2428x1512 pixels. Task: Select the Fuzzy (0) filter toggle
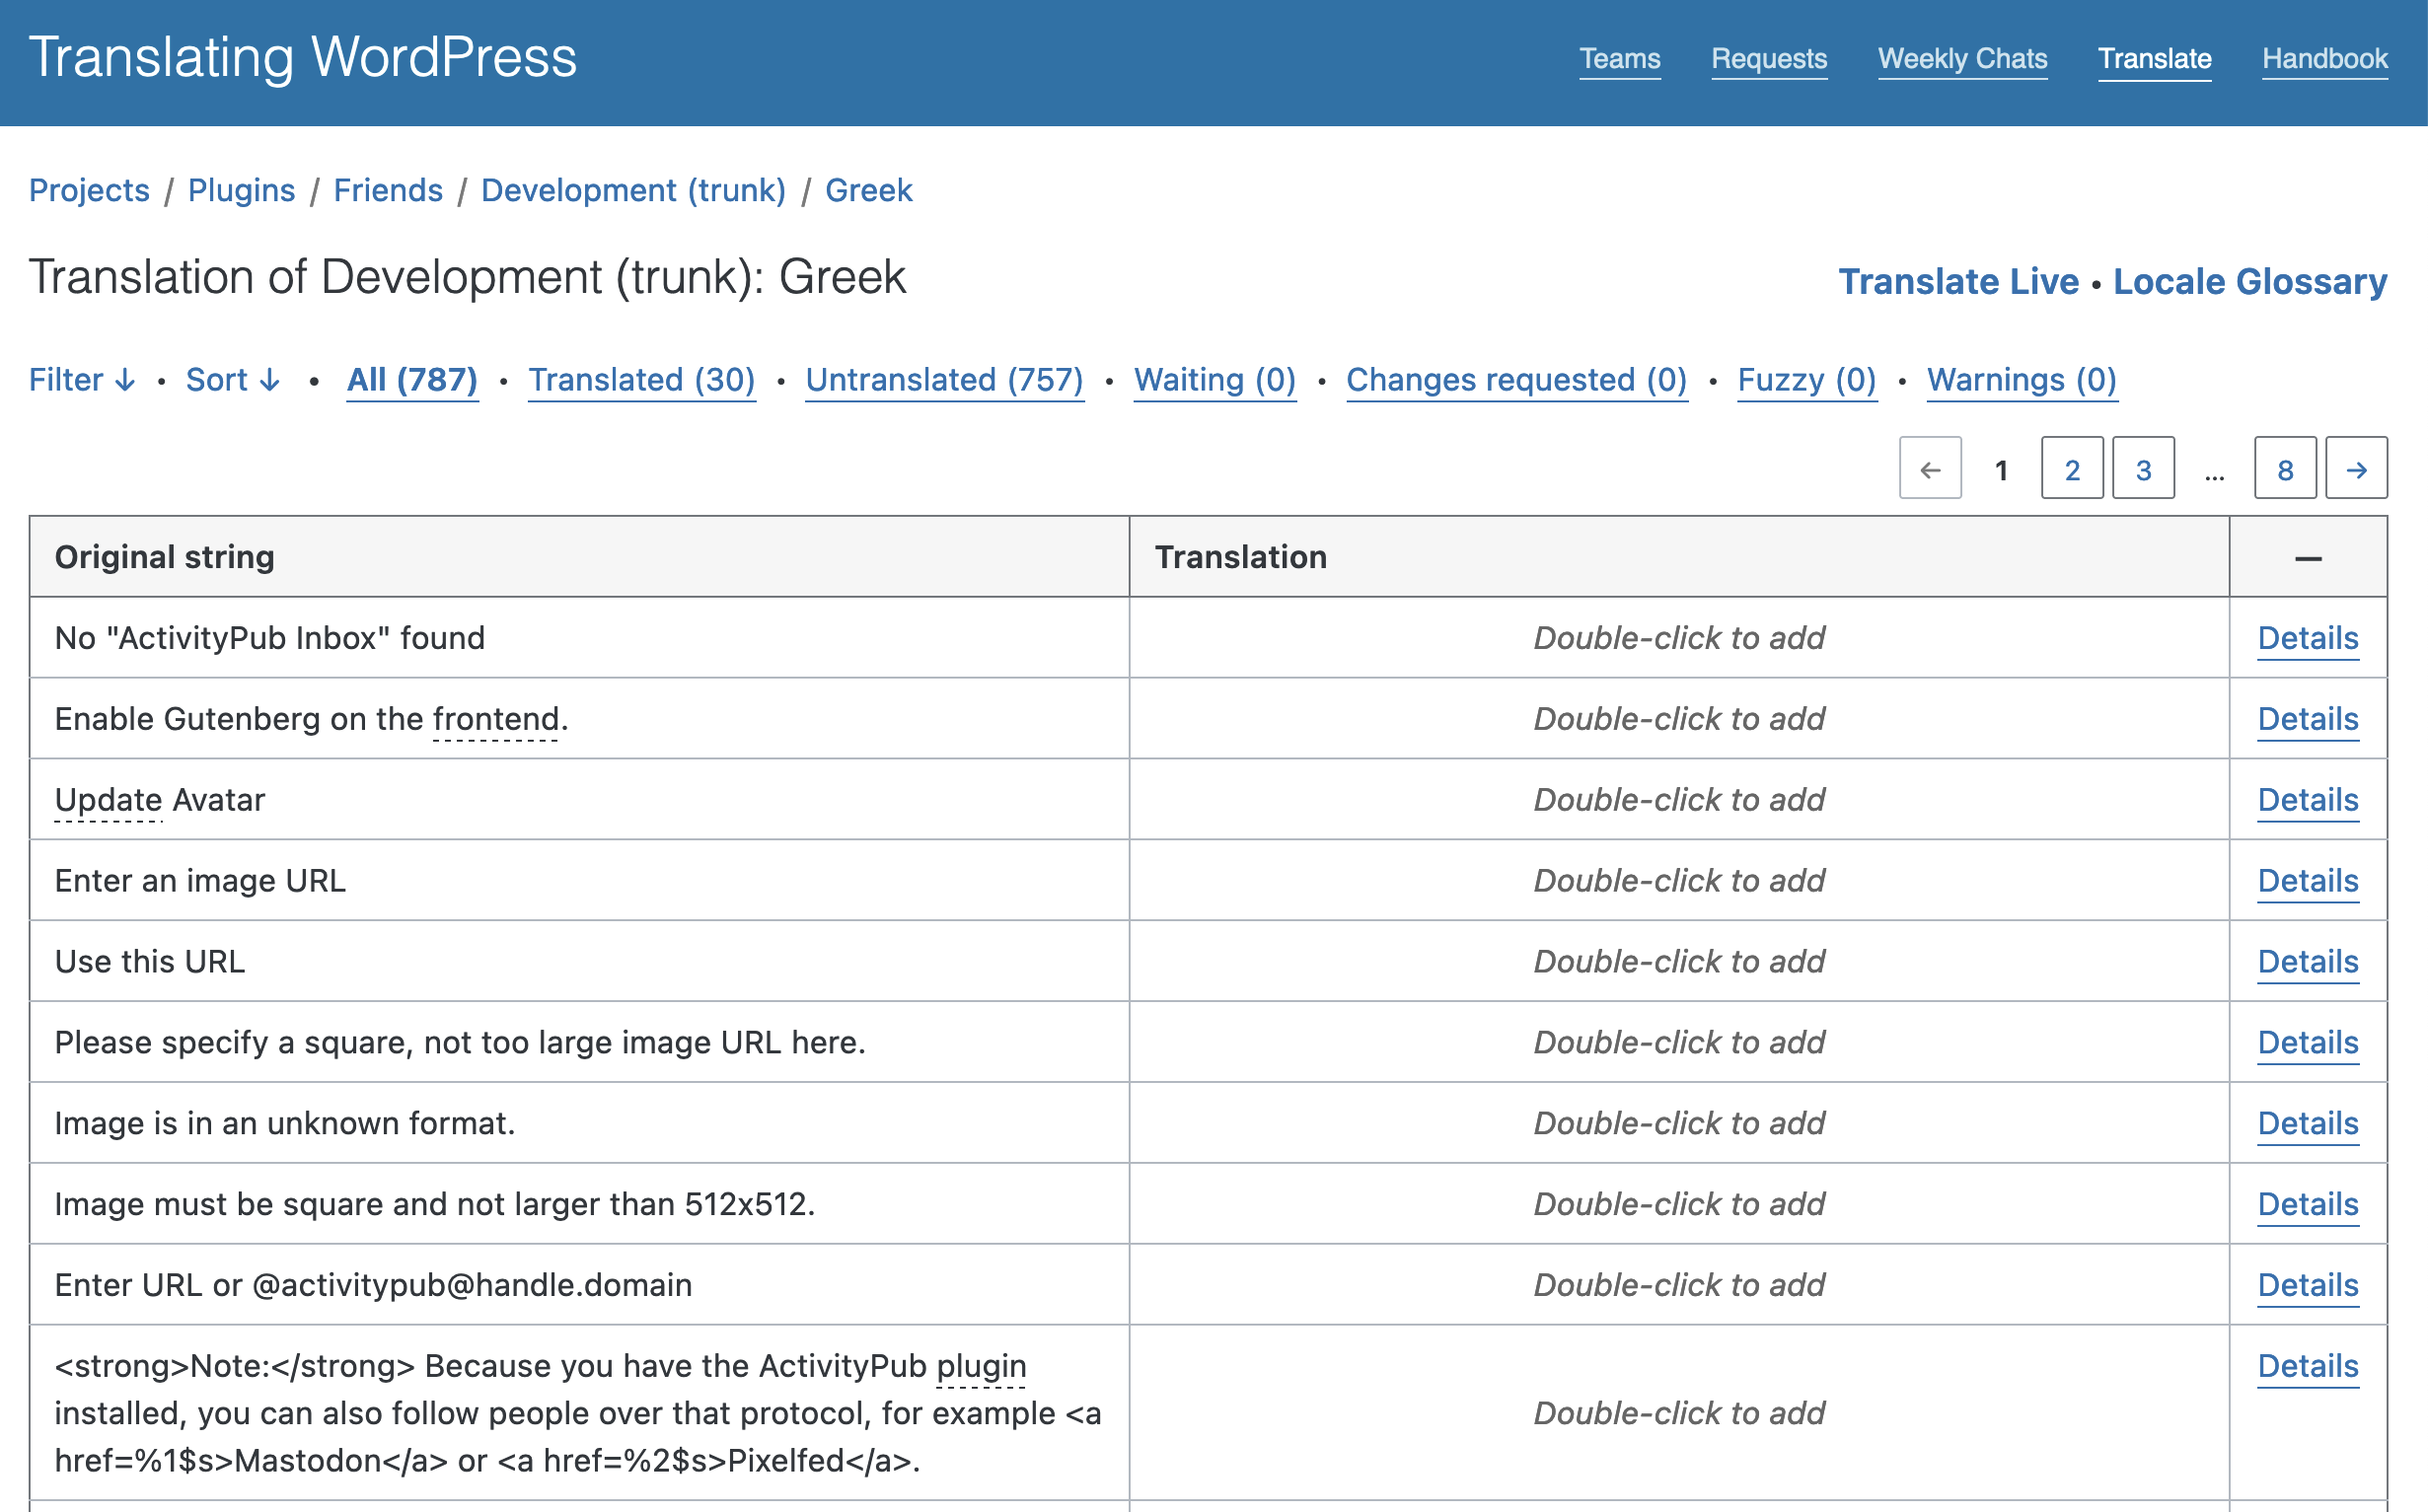click(x=1806, y=380)
